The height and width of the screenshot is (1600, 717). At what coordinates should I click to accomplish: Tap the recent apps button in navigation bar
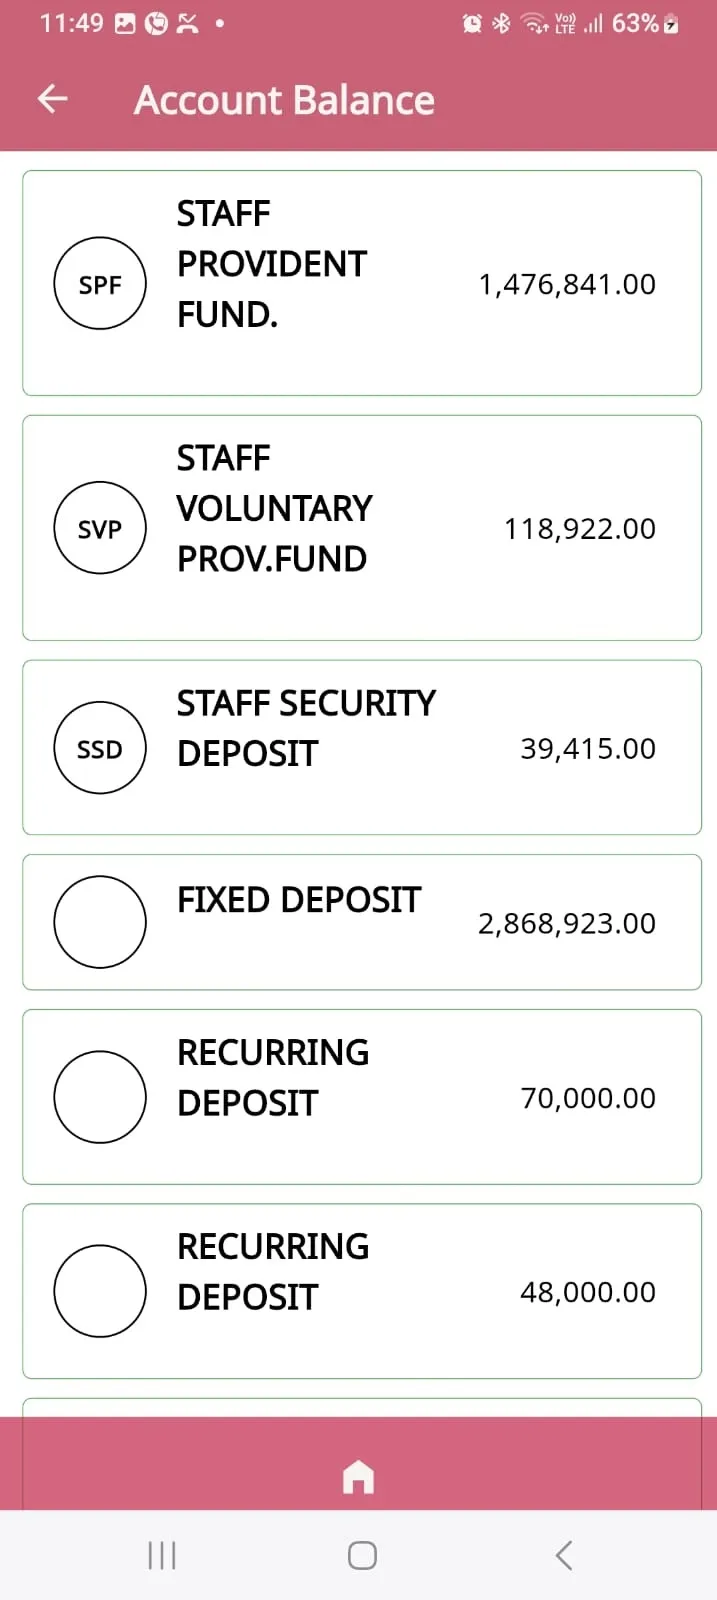pyautogui.click(x=161, y=1555)
